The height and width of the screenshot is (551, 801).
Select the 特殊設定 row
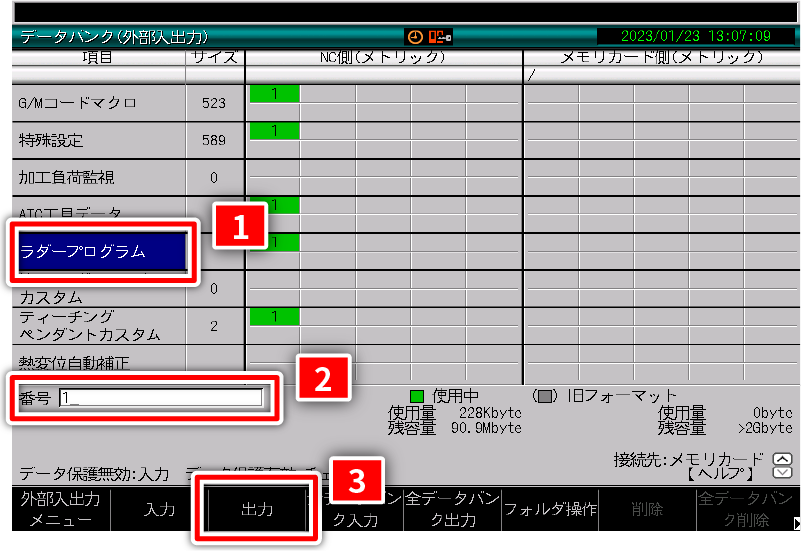(99, 140)
